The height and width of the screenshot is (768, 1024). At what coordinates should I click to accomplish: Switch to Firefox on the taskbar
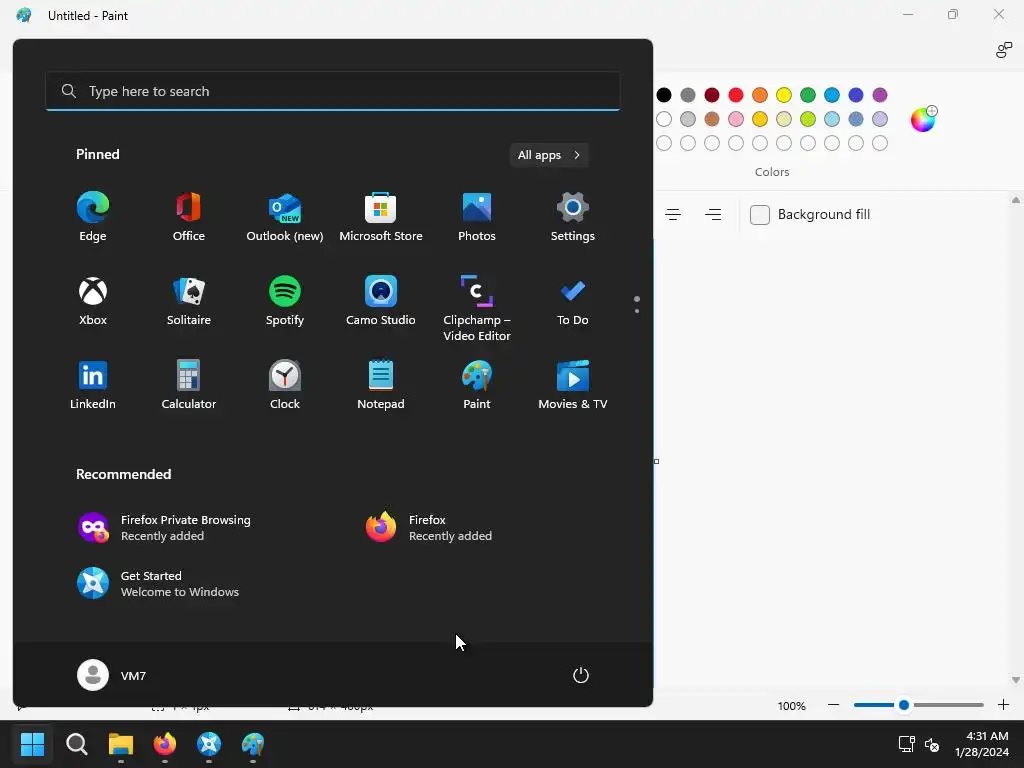(x=165, y=744)
